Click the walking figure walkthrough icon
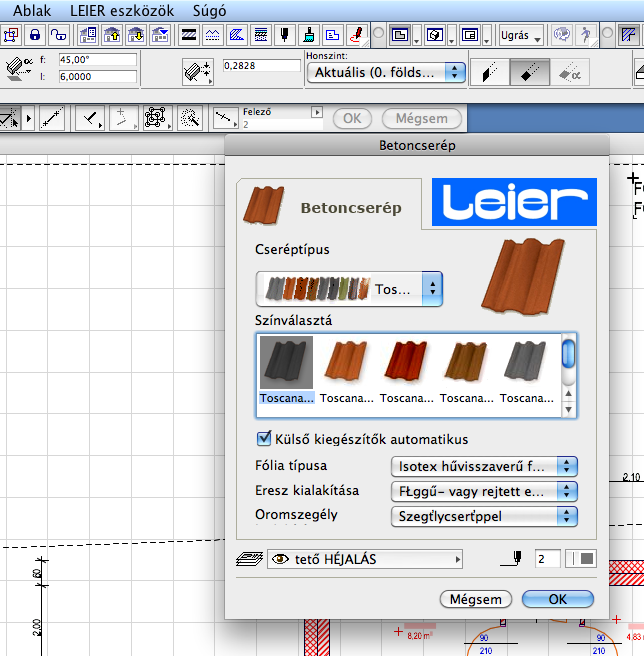The image size is (644, 656). coord(585,35)
